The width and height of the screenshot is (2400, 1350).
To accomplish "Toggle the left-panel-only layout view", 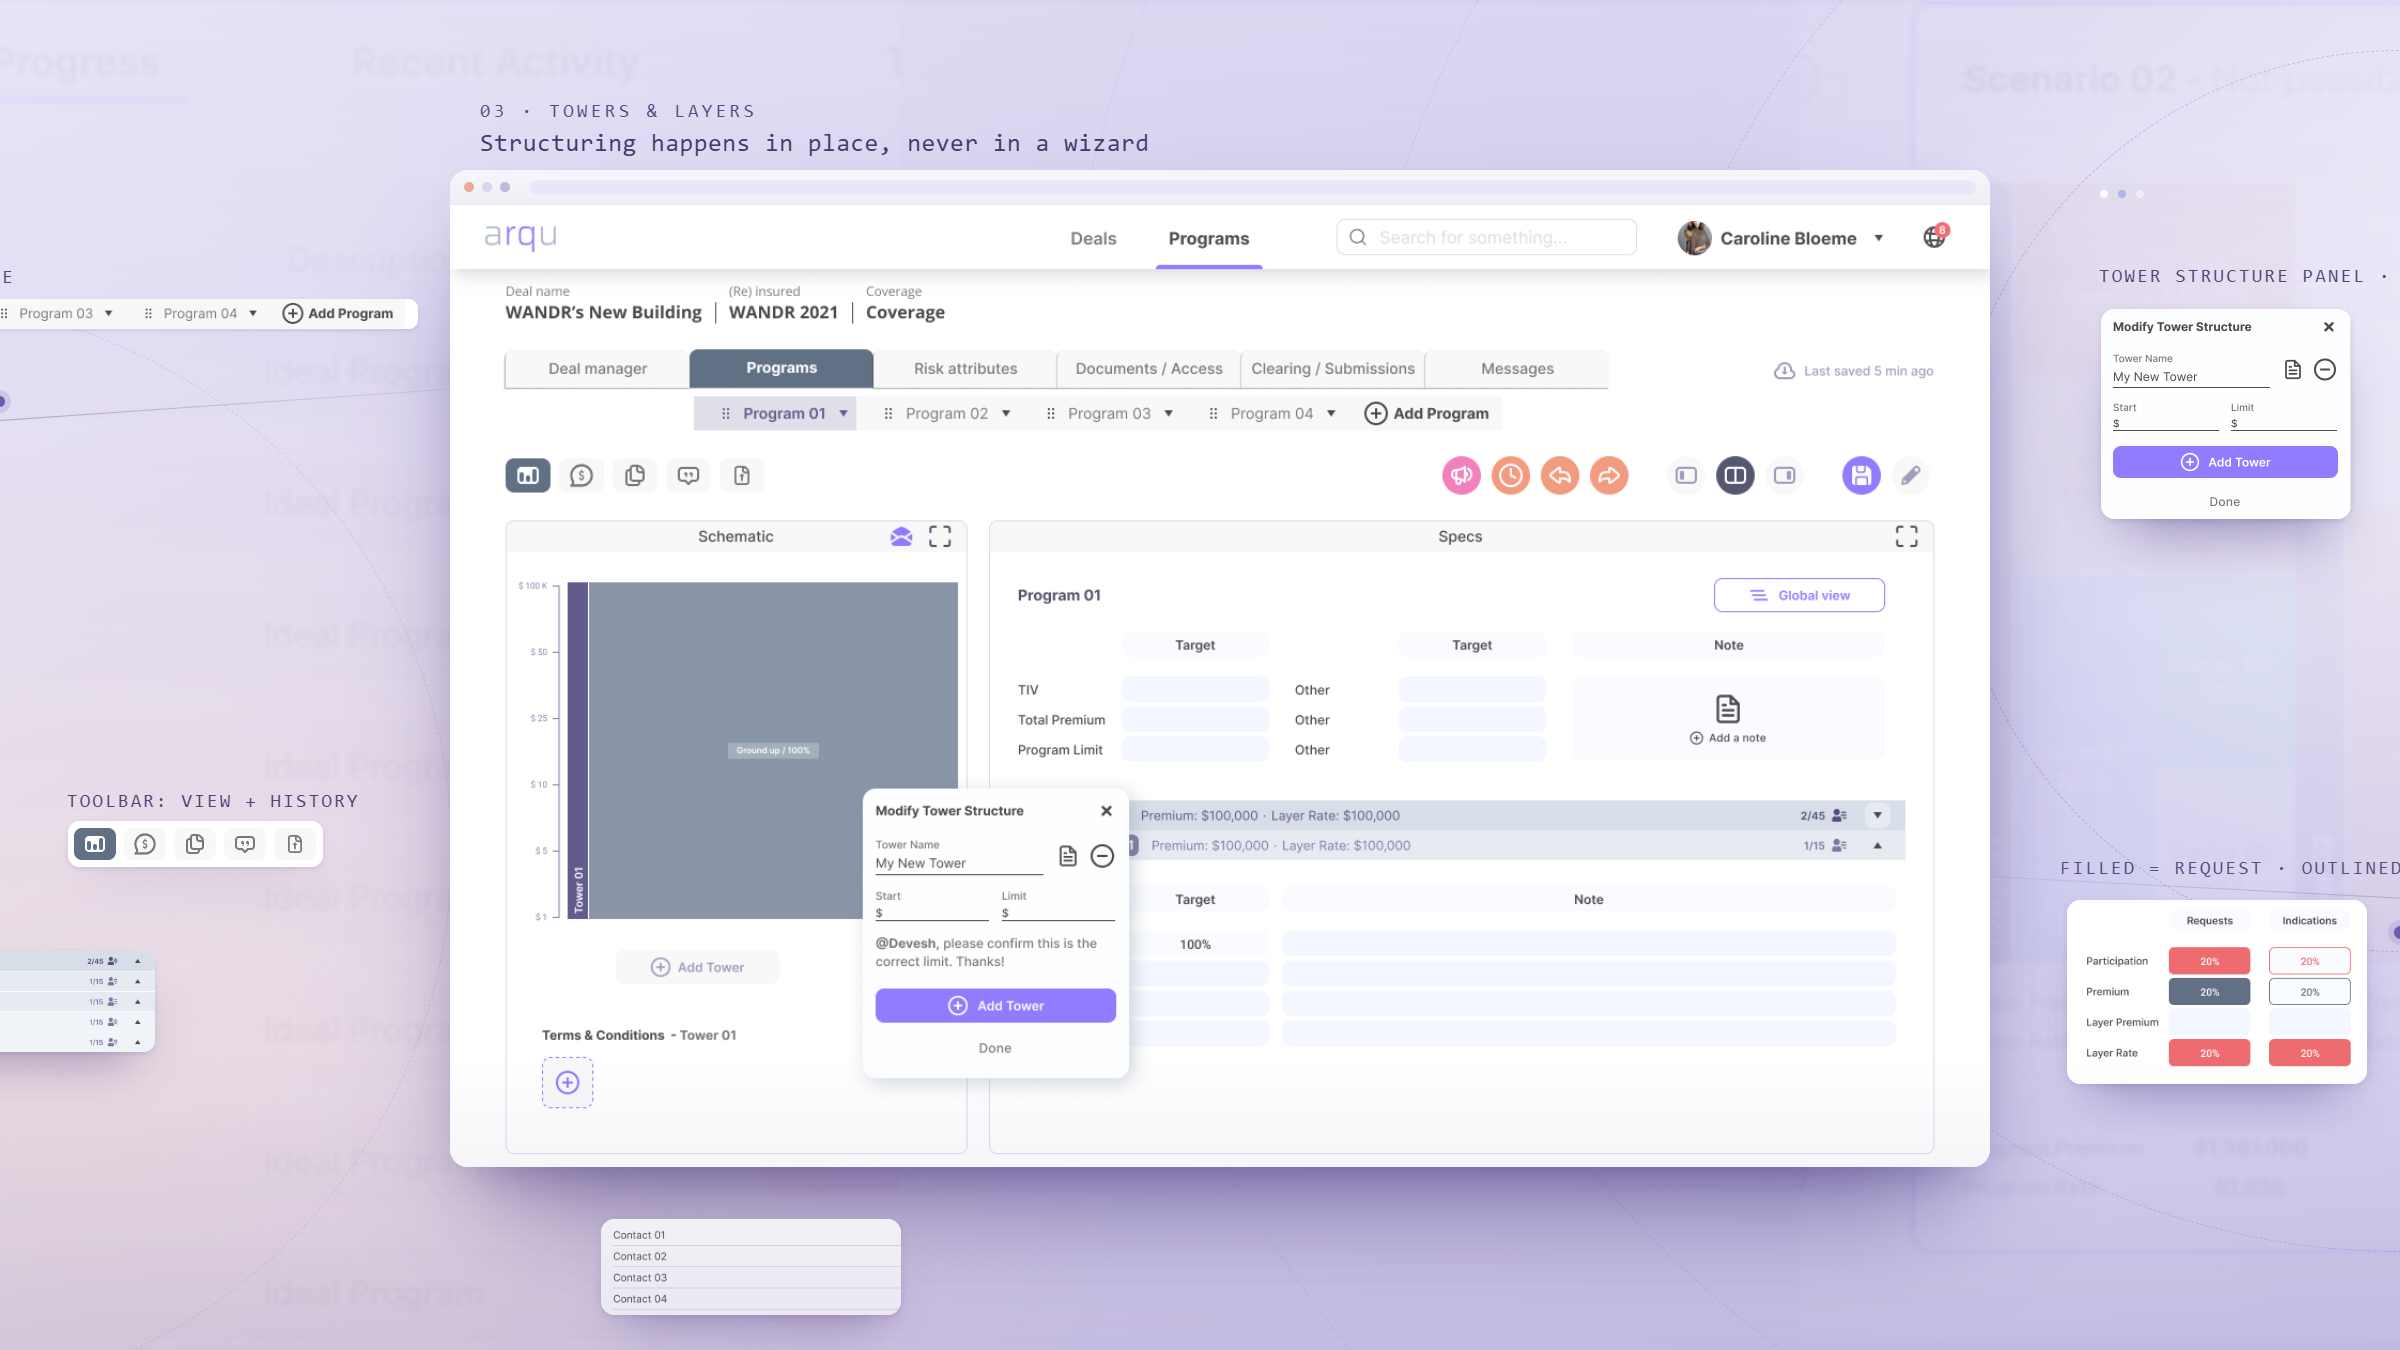I will (x=1686, y=476).
